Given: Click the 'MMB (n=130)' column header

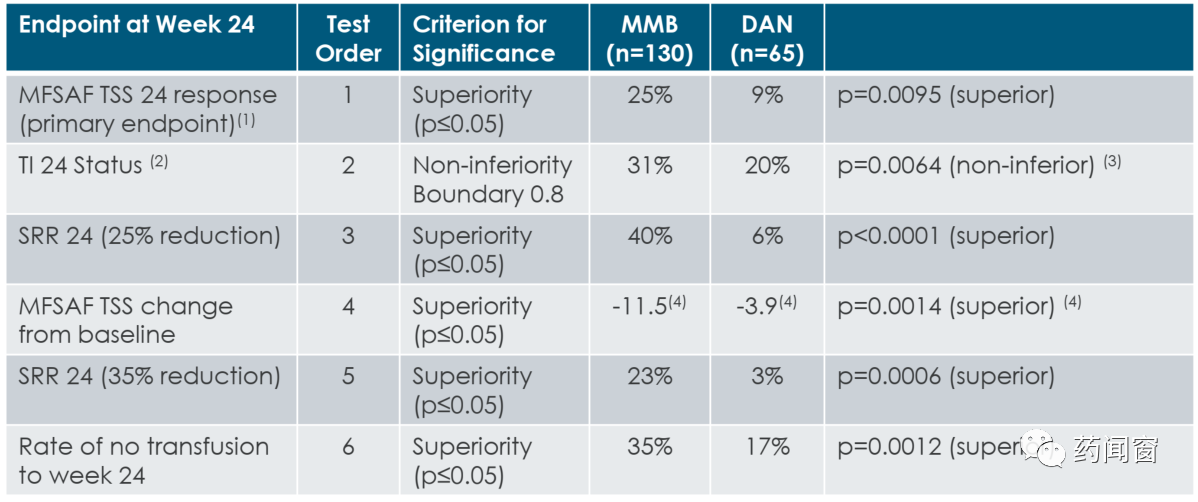Looking at the screenshot, I should click(x=649, y=38).
